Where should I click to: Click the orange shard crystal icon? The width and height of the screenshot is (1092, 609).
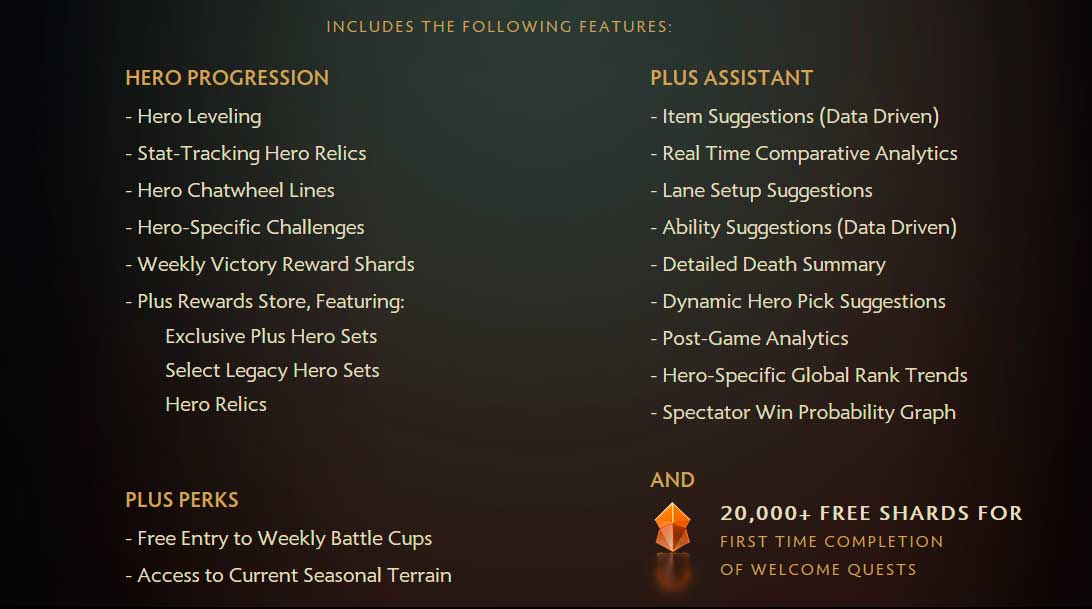tap(672, 527)
